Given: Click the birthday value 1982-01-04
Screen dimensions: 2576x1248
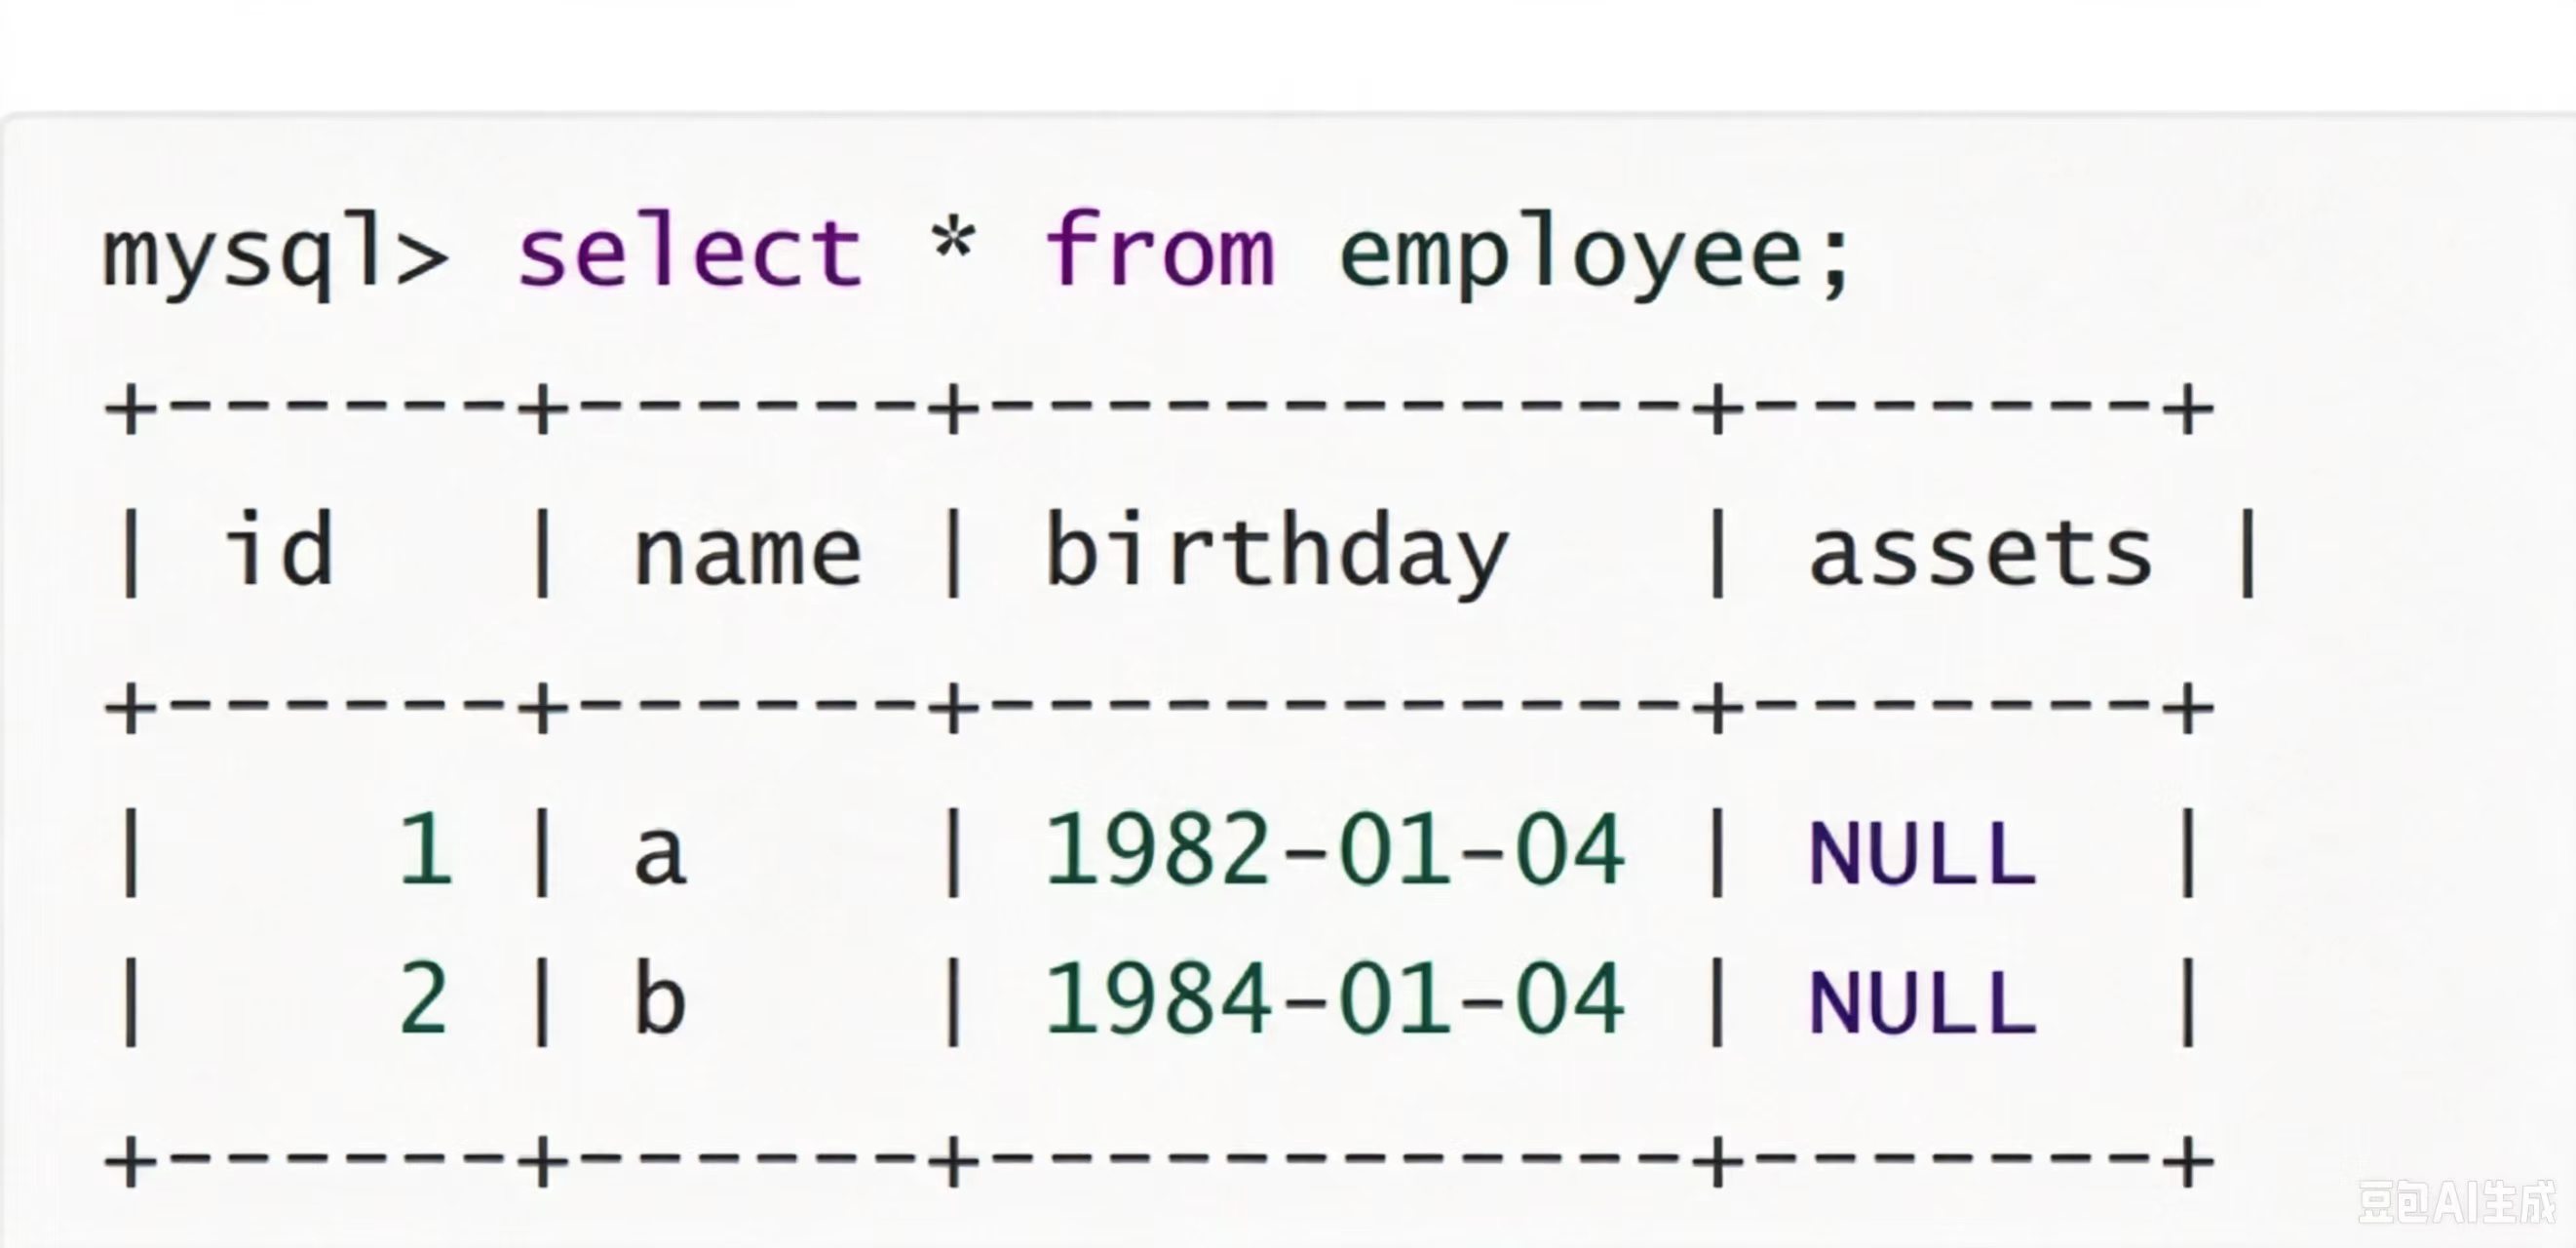Looking at the screenshot, I should 1335,849.
